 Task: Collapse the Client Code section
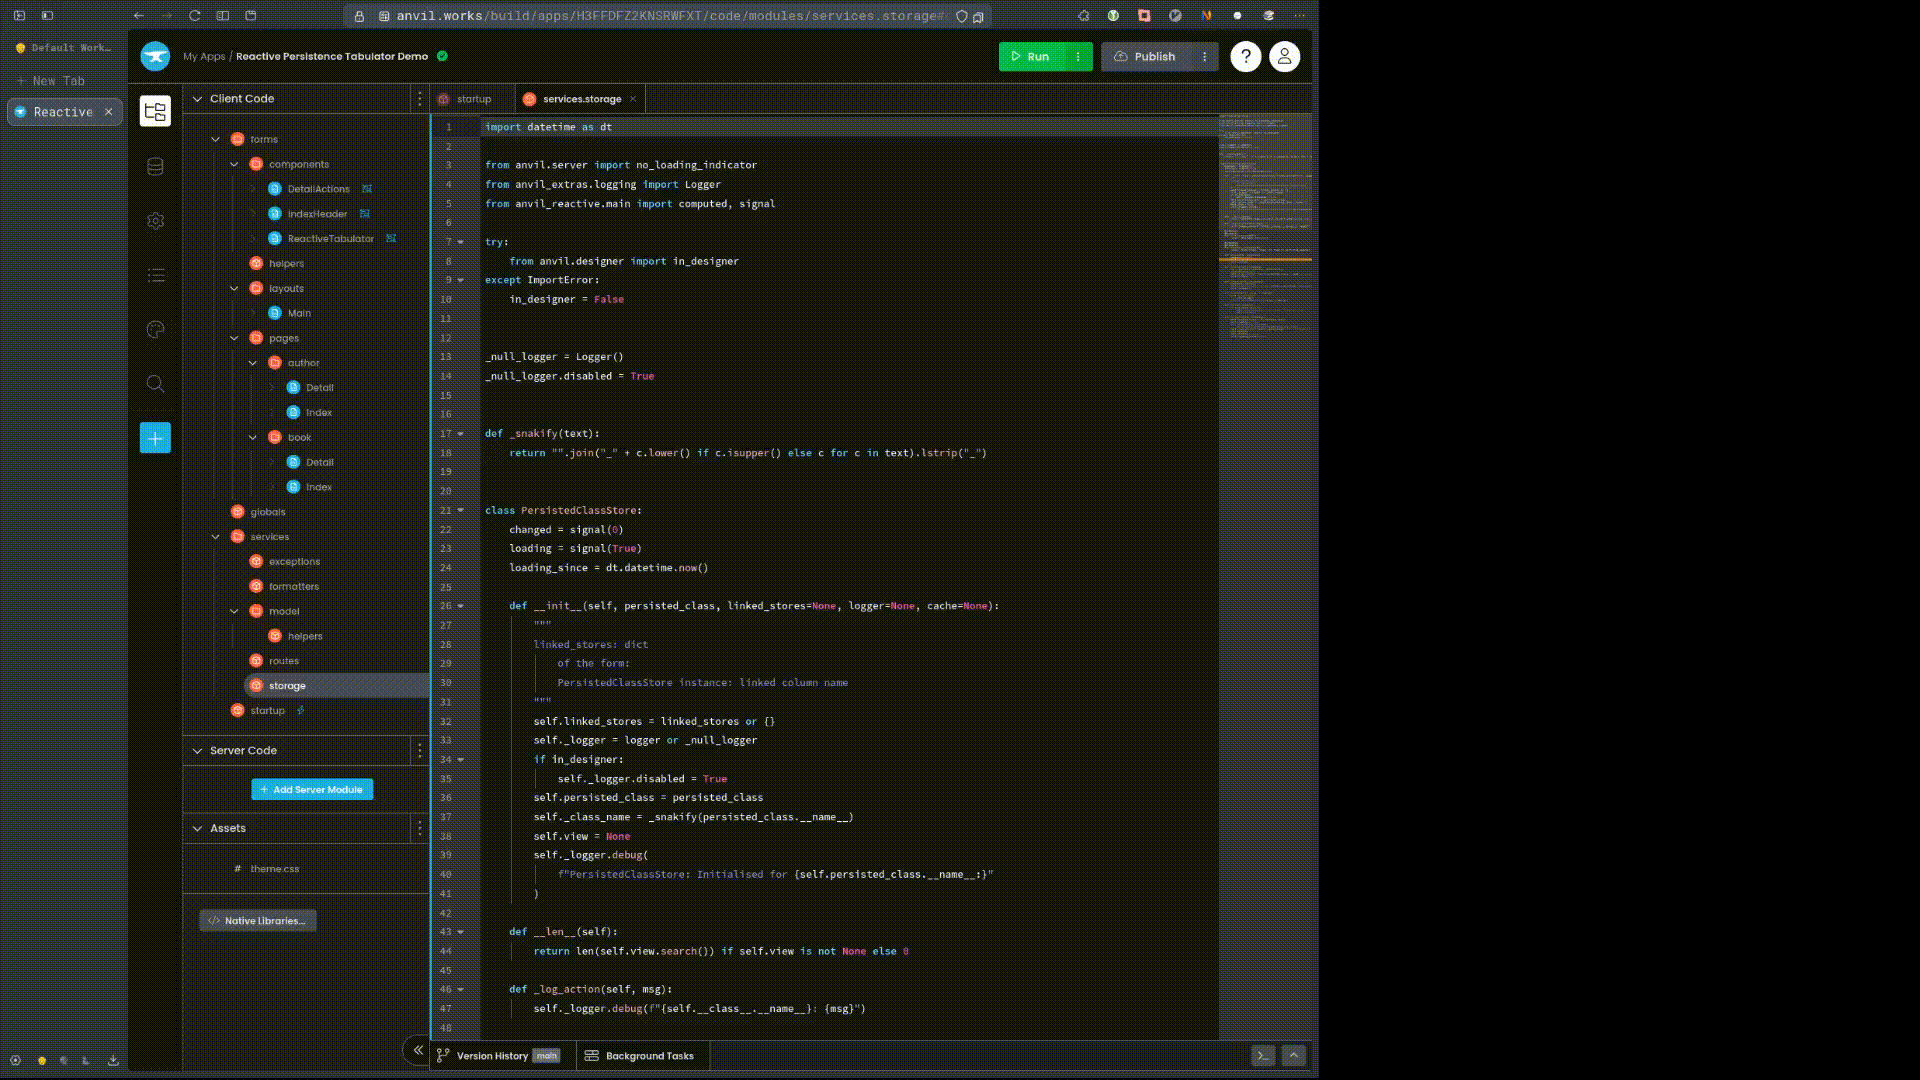click(x=197, y=99)
